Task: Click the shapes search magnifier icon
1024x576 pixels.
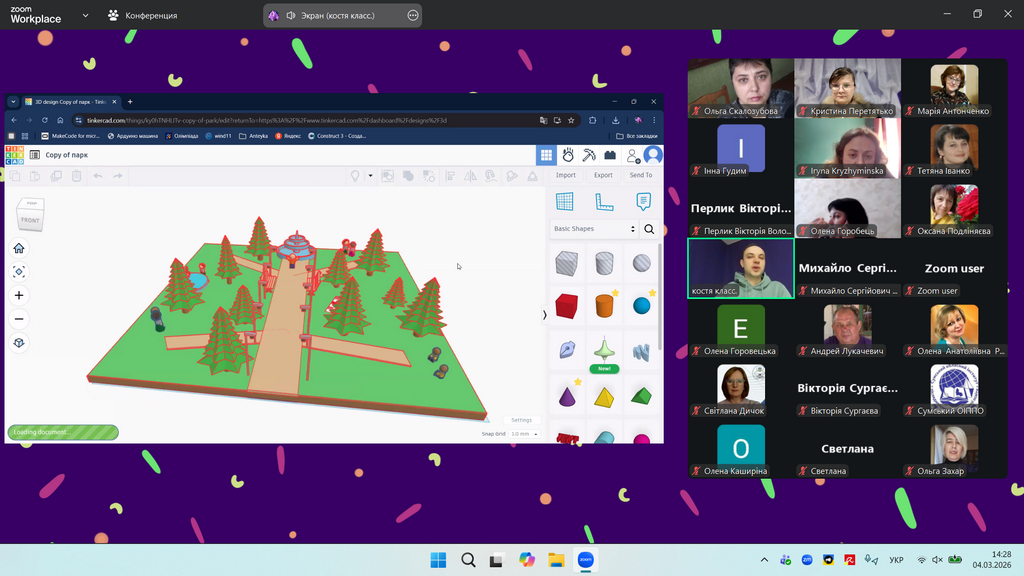Action: pos(649,229)
